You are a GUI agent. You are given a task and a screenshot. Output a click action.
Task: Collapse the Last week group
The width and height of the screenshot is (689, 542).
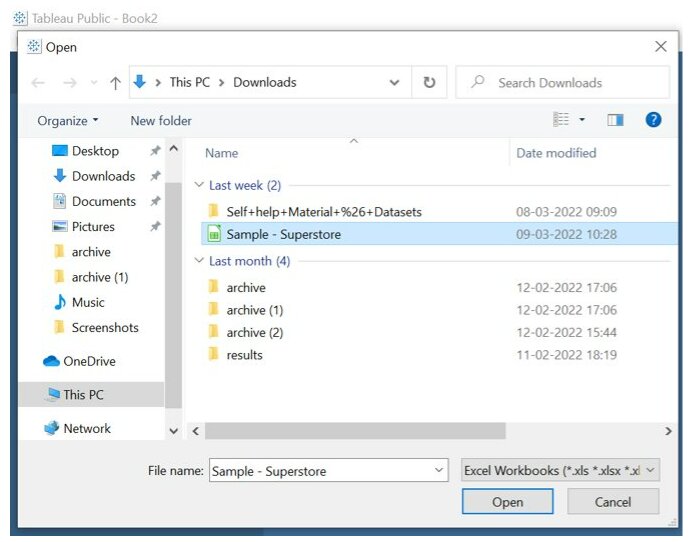tap(199, 185)
